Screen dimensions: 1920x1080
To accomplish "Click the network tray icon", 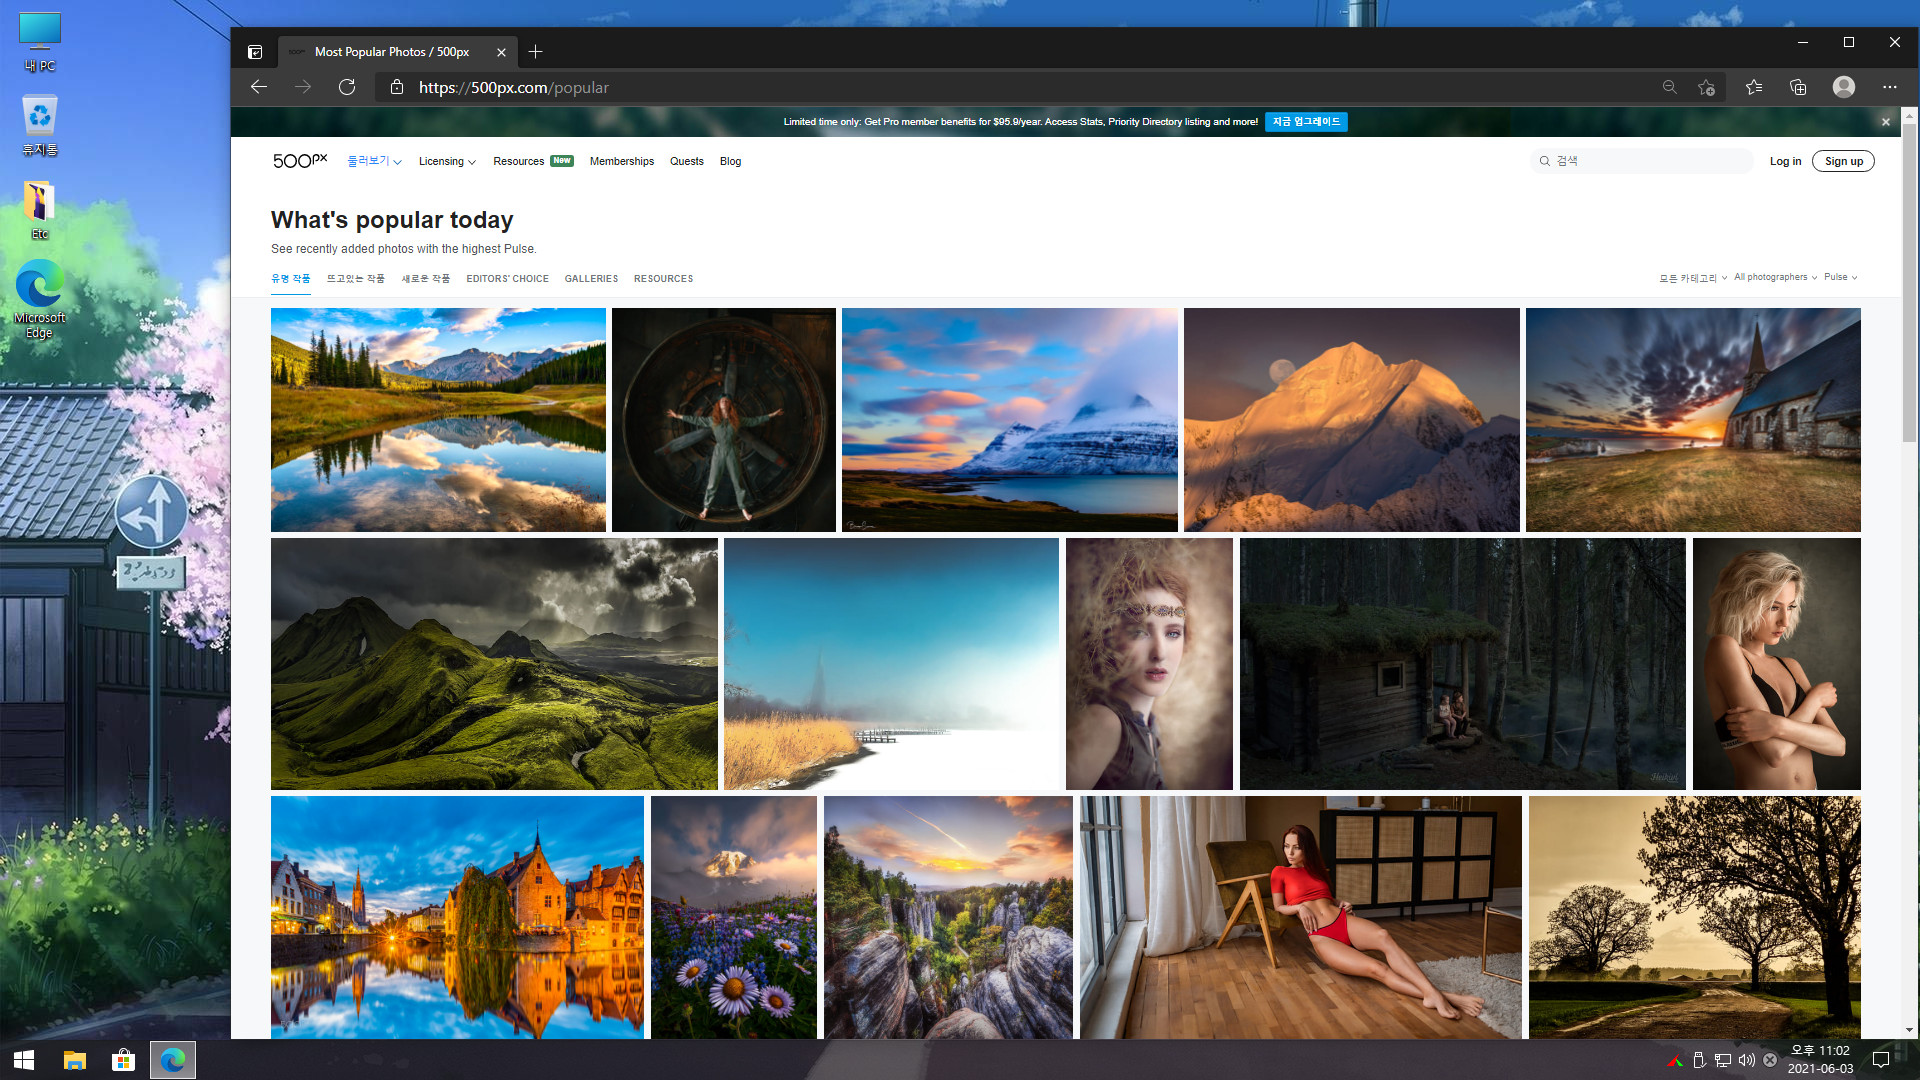I will (x=1723, y=1060).
